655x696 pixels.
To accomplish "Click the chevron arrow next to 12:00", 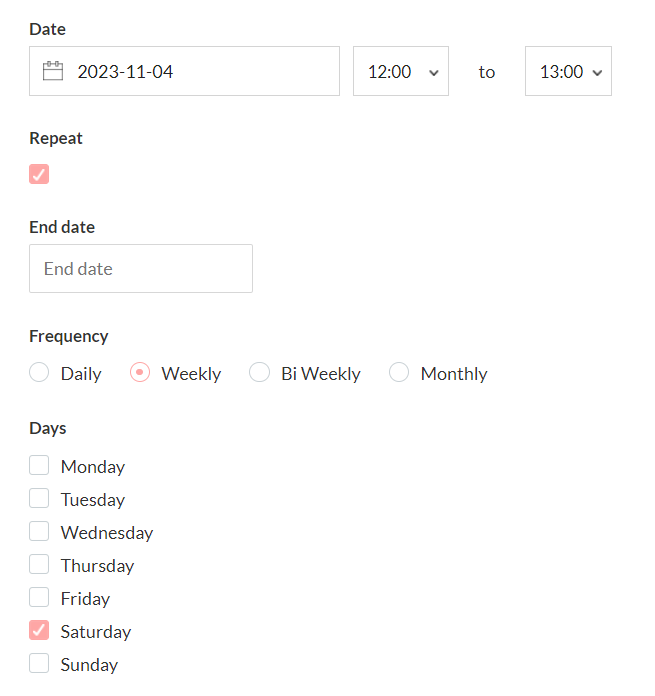I will 434,73.
